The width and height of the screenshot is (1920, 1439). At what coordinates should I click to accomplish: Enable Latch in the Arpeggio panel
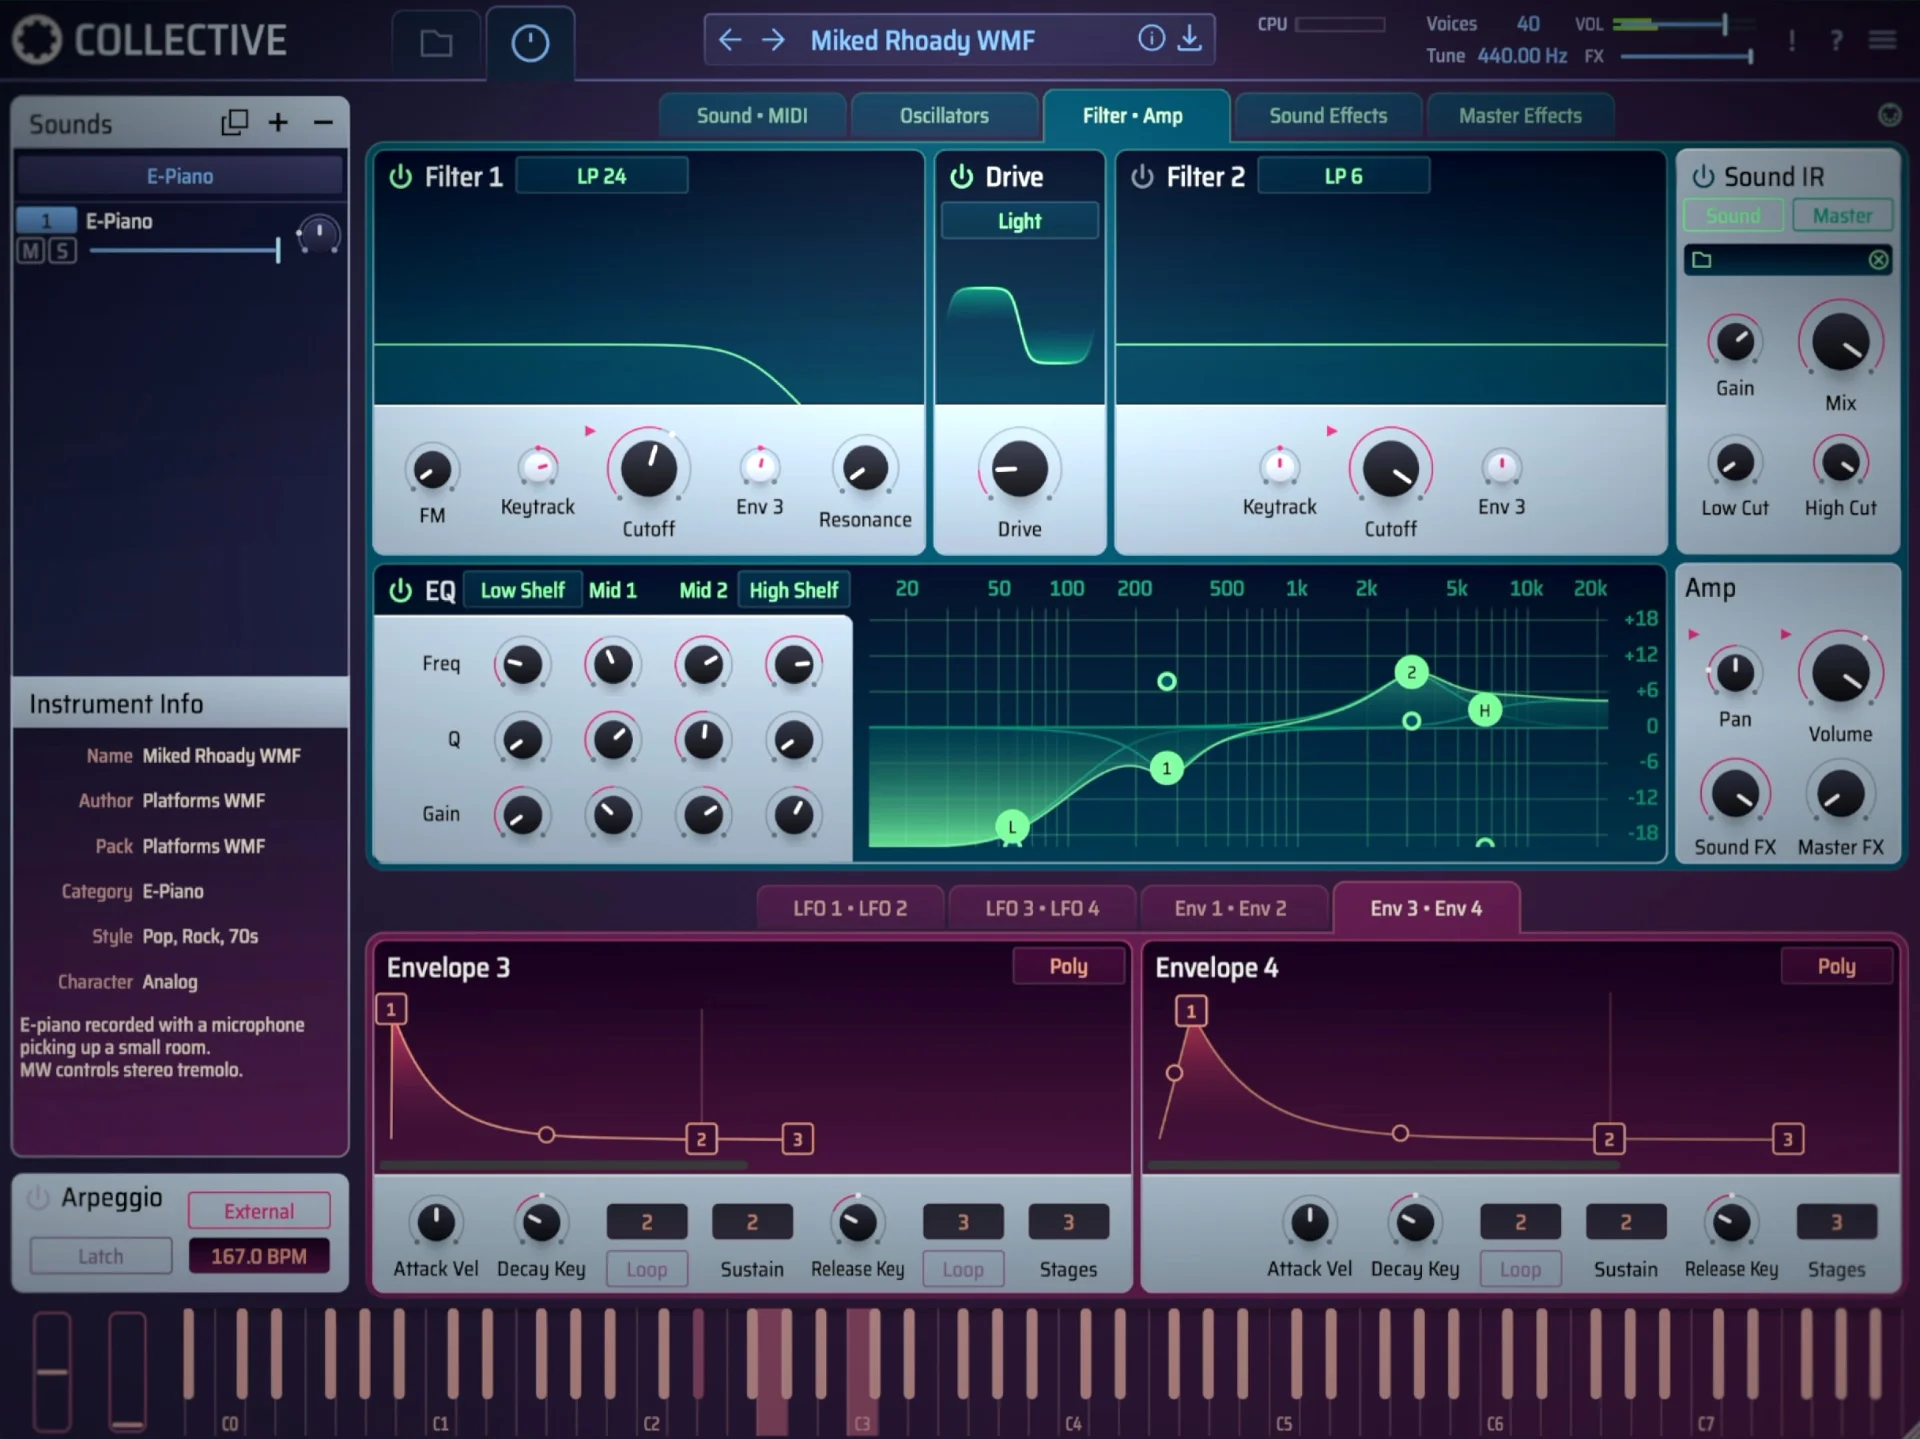[x=100, y=1255]
